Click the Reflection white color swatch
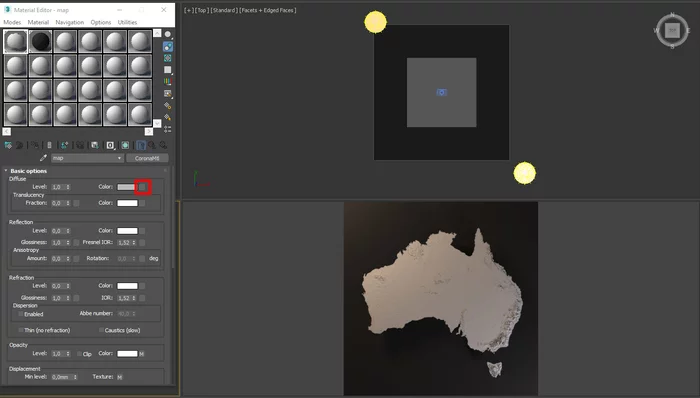 click(127, 231)
